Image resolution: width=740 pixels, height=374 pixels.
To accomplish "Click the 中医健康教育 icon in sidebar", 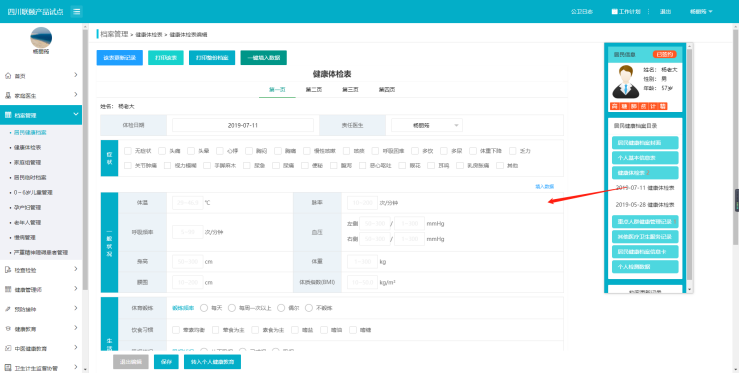I will coord(8,348).
